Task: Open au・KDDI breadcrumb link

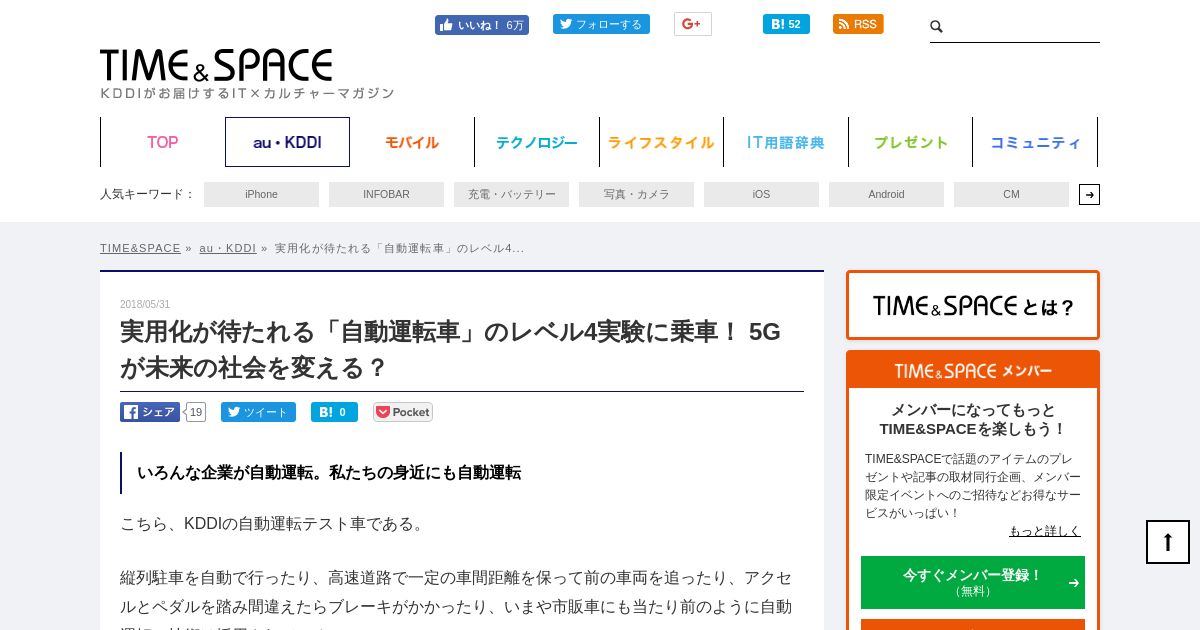Action: point(227,248)
